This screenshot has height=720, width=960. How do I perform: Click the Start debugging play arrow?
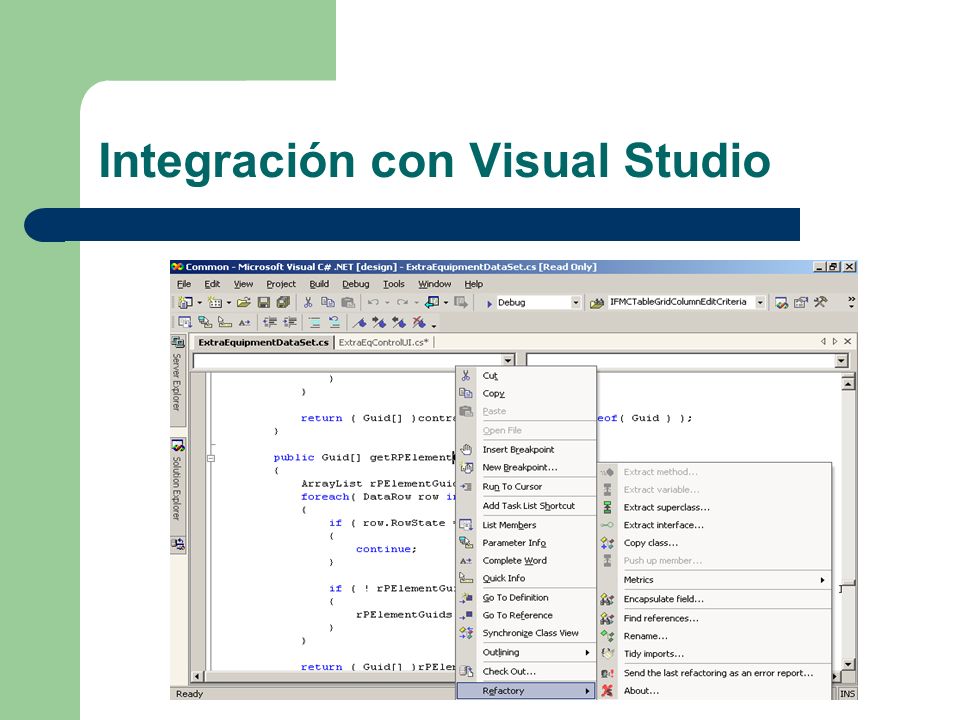coord(489,303)
